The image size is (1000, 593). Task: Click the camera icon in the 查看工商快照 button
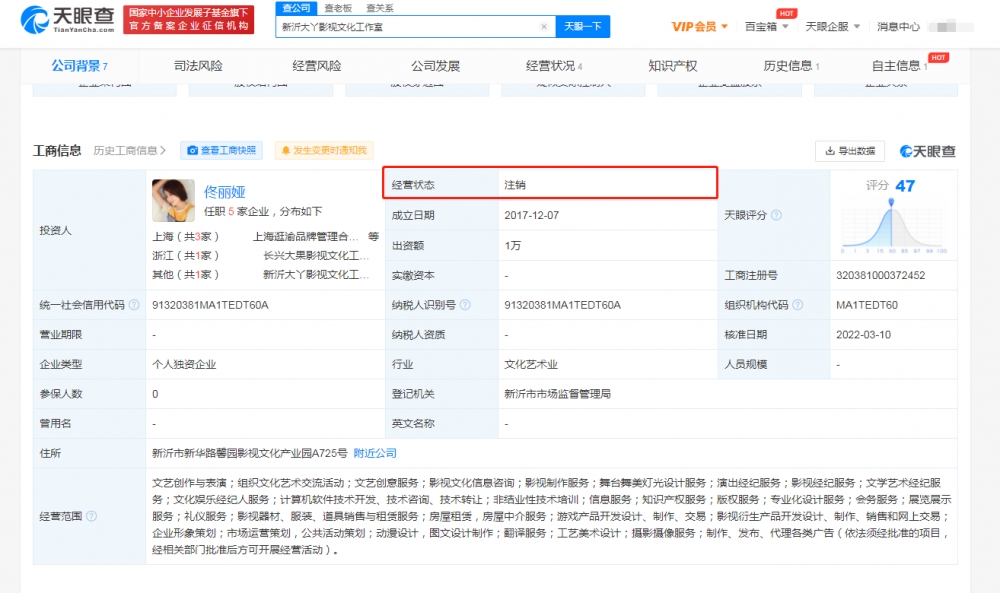tap(193, 150)
